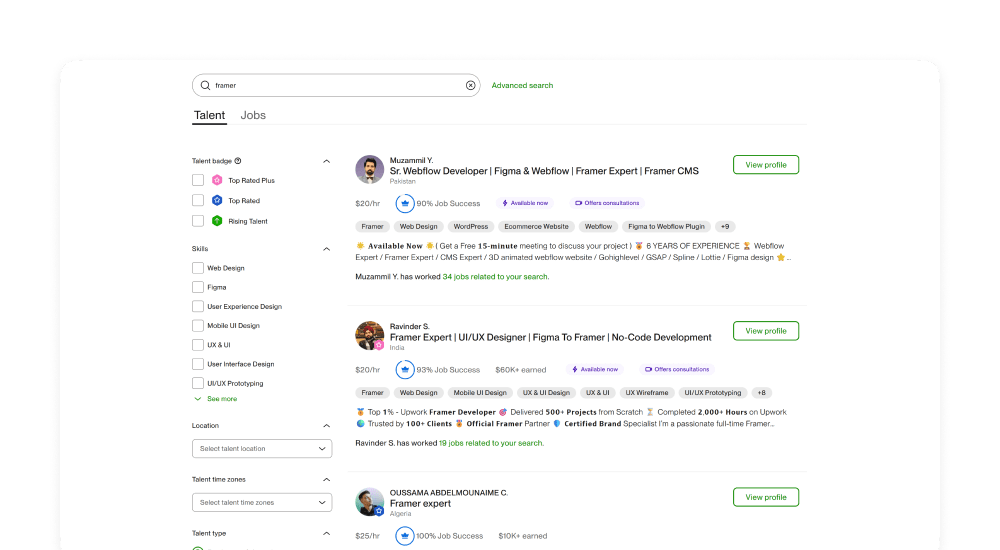Check the Rising Talent checkbox
1000x550 pixels.
(x=198, y=221)
